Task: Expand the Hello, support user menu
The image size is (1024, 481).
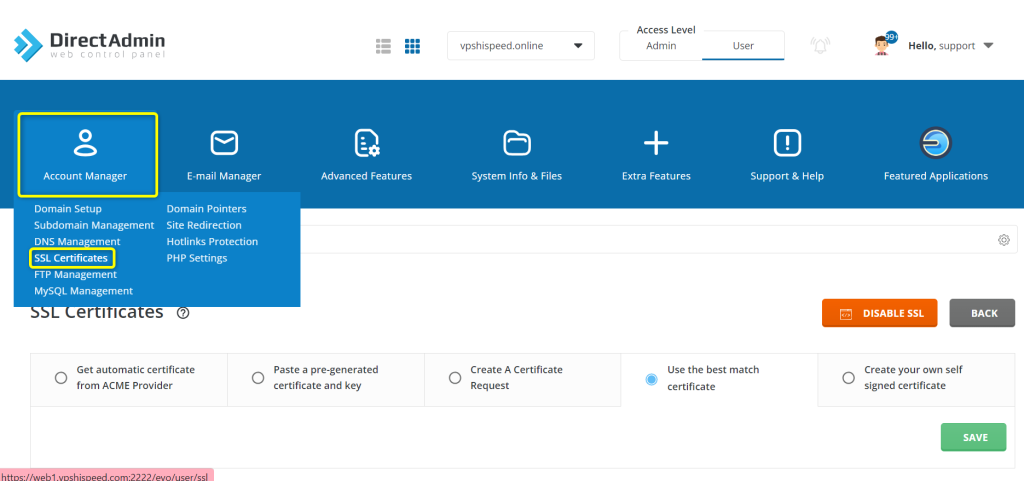Action: 951,46
